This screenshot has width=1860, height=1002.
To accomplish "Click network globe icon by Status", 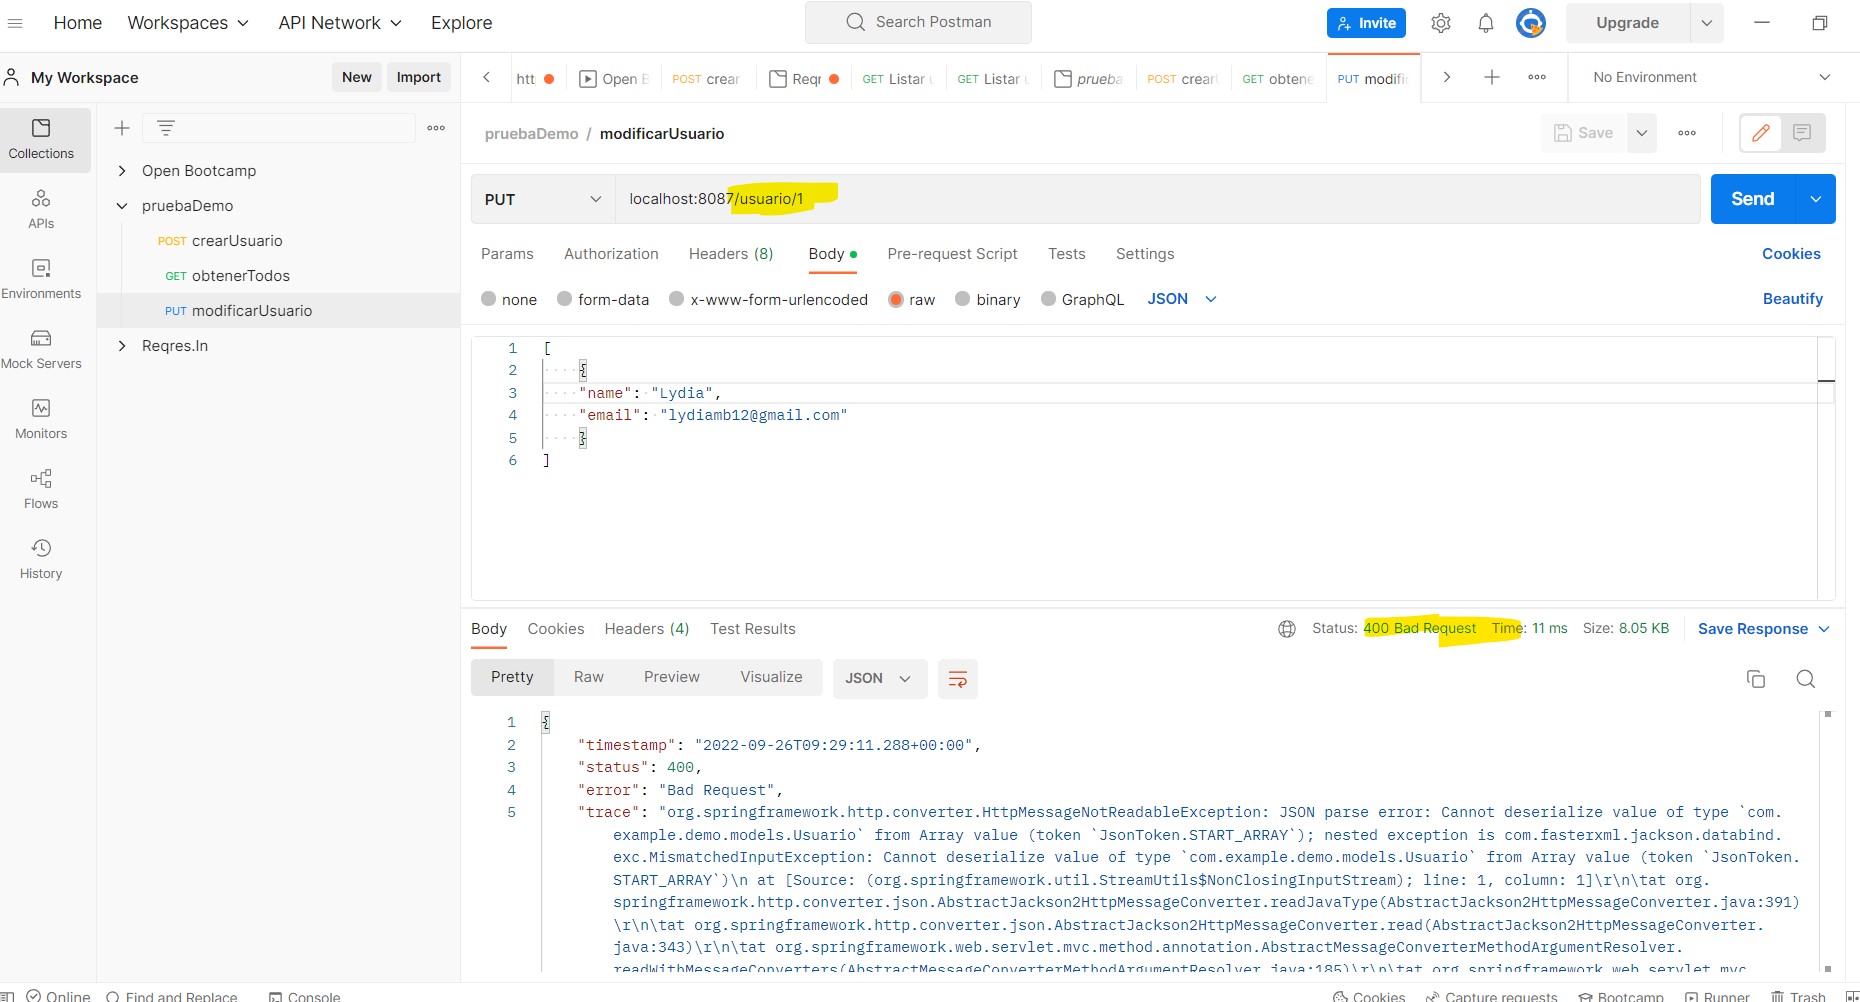I will 1287,629.
